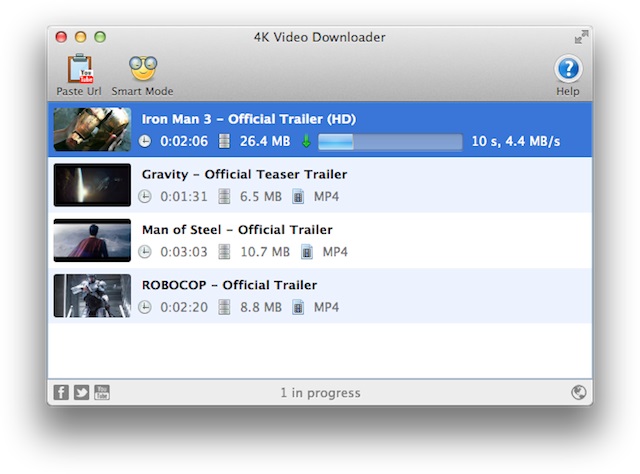Open Help question mark icon
The height and width of the screenshot is (474, 640).
point(568,69)
